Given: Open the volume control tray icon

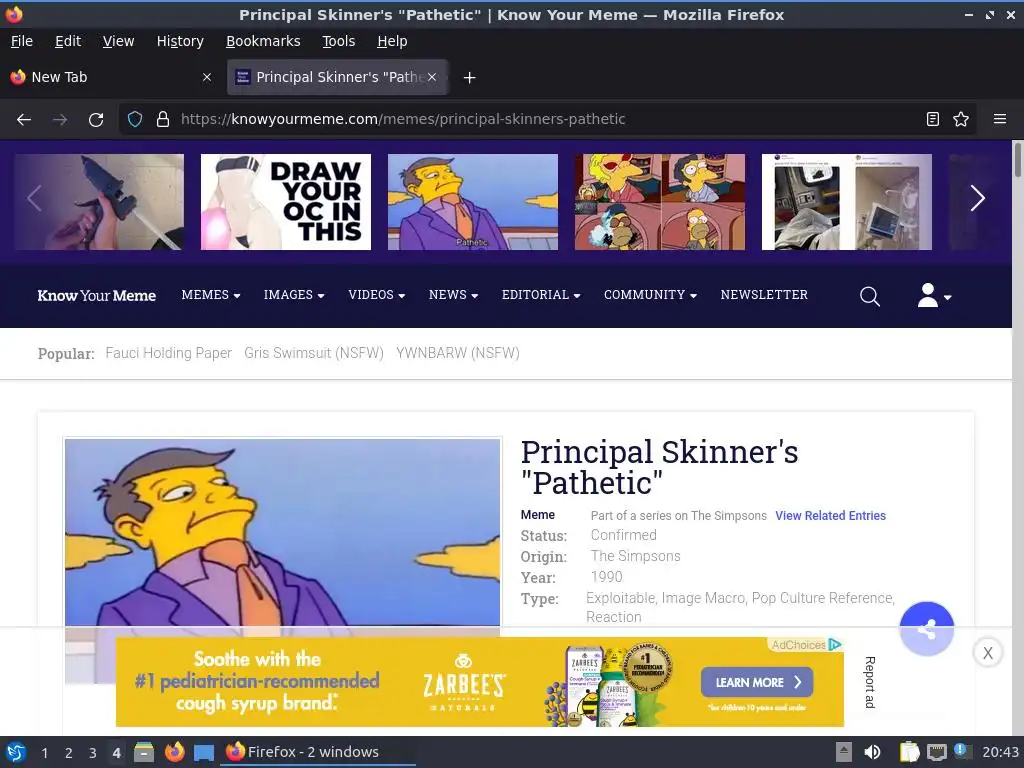Looking at the screenshot, I should point(872,752).
